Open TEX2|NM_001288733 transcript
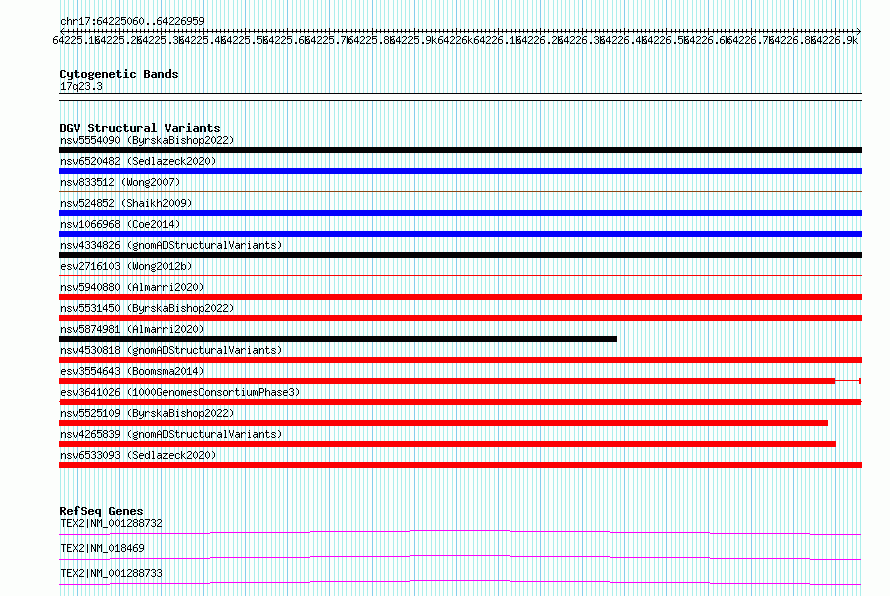Image resolution: width=890 pixels, height=596 pixels. pos(111,573)
